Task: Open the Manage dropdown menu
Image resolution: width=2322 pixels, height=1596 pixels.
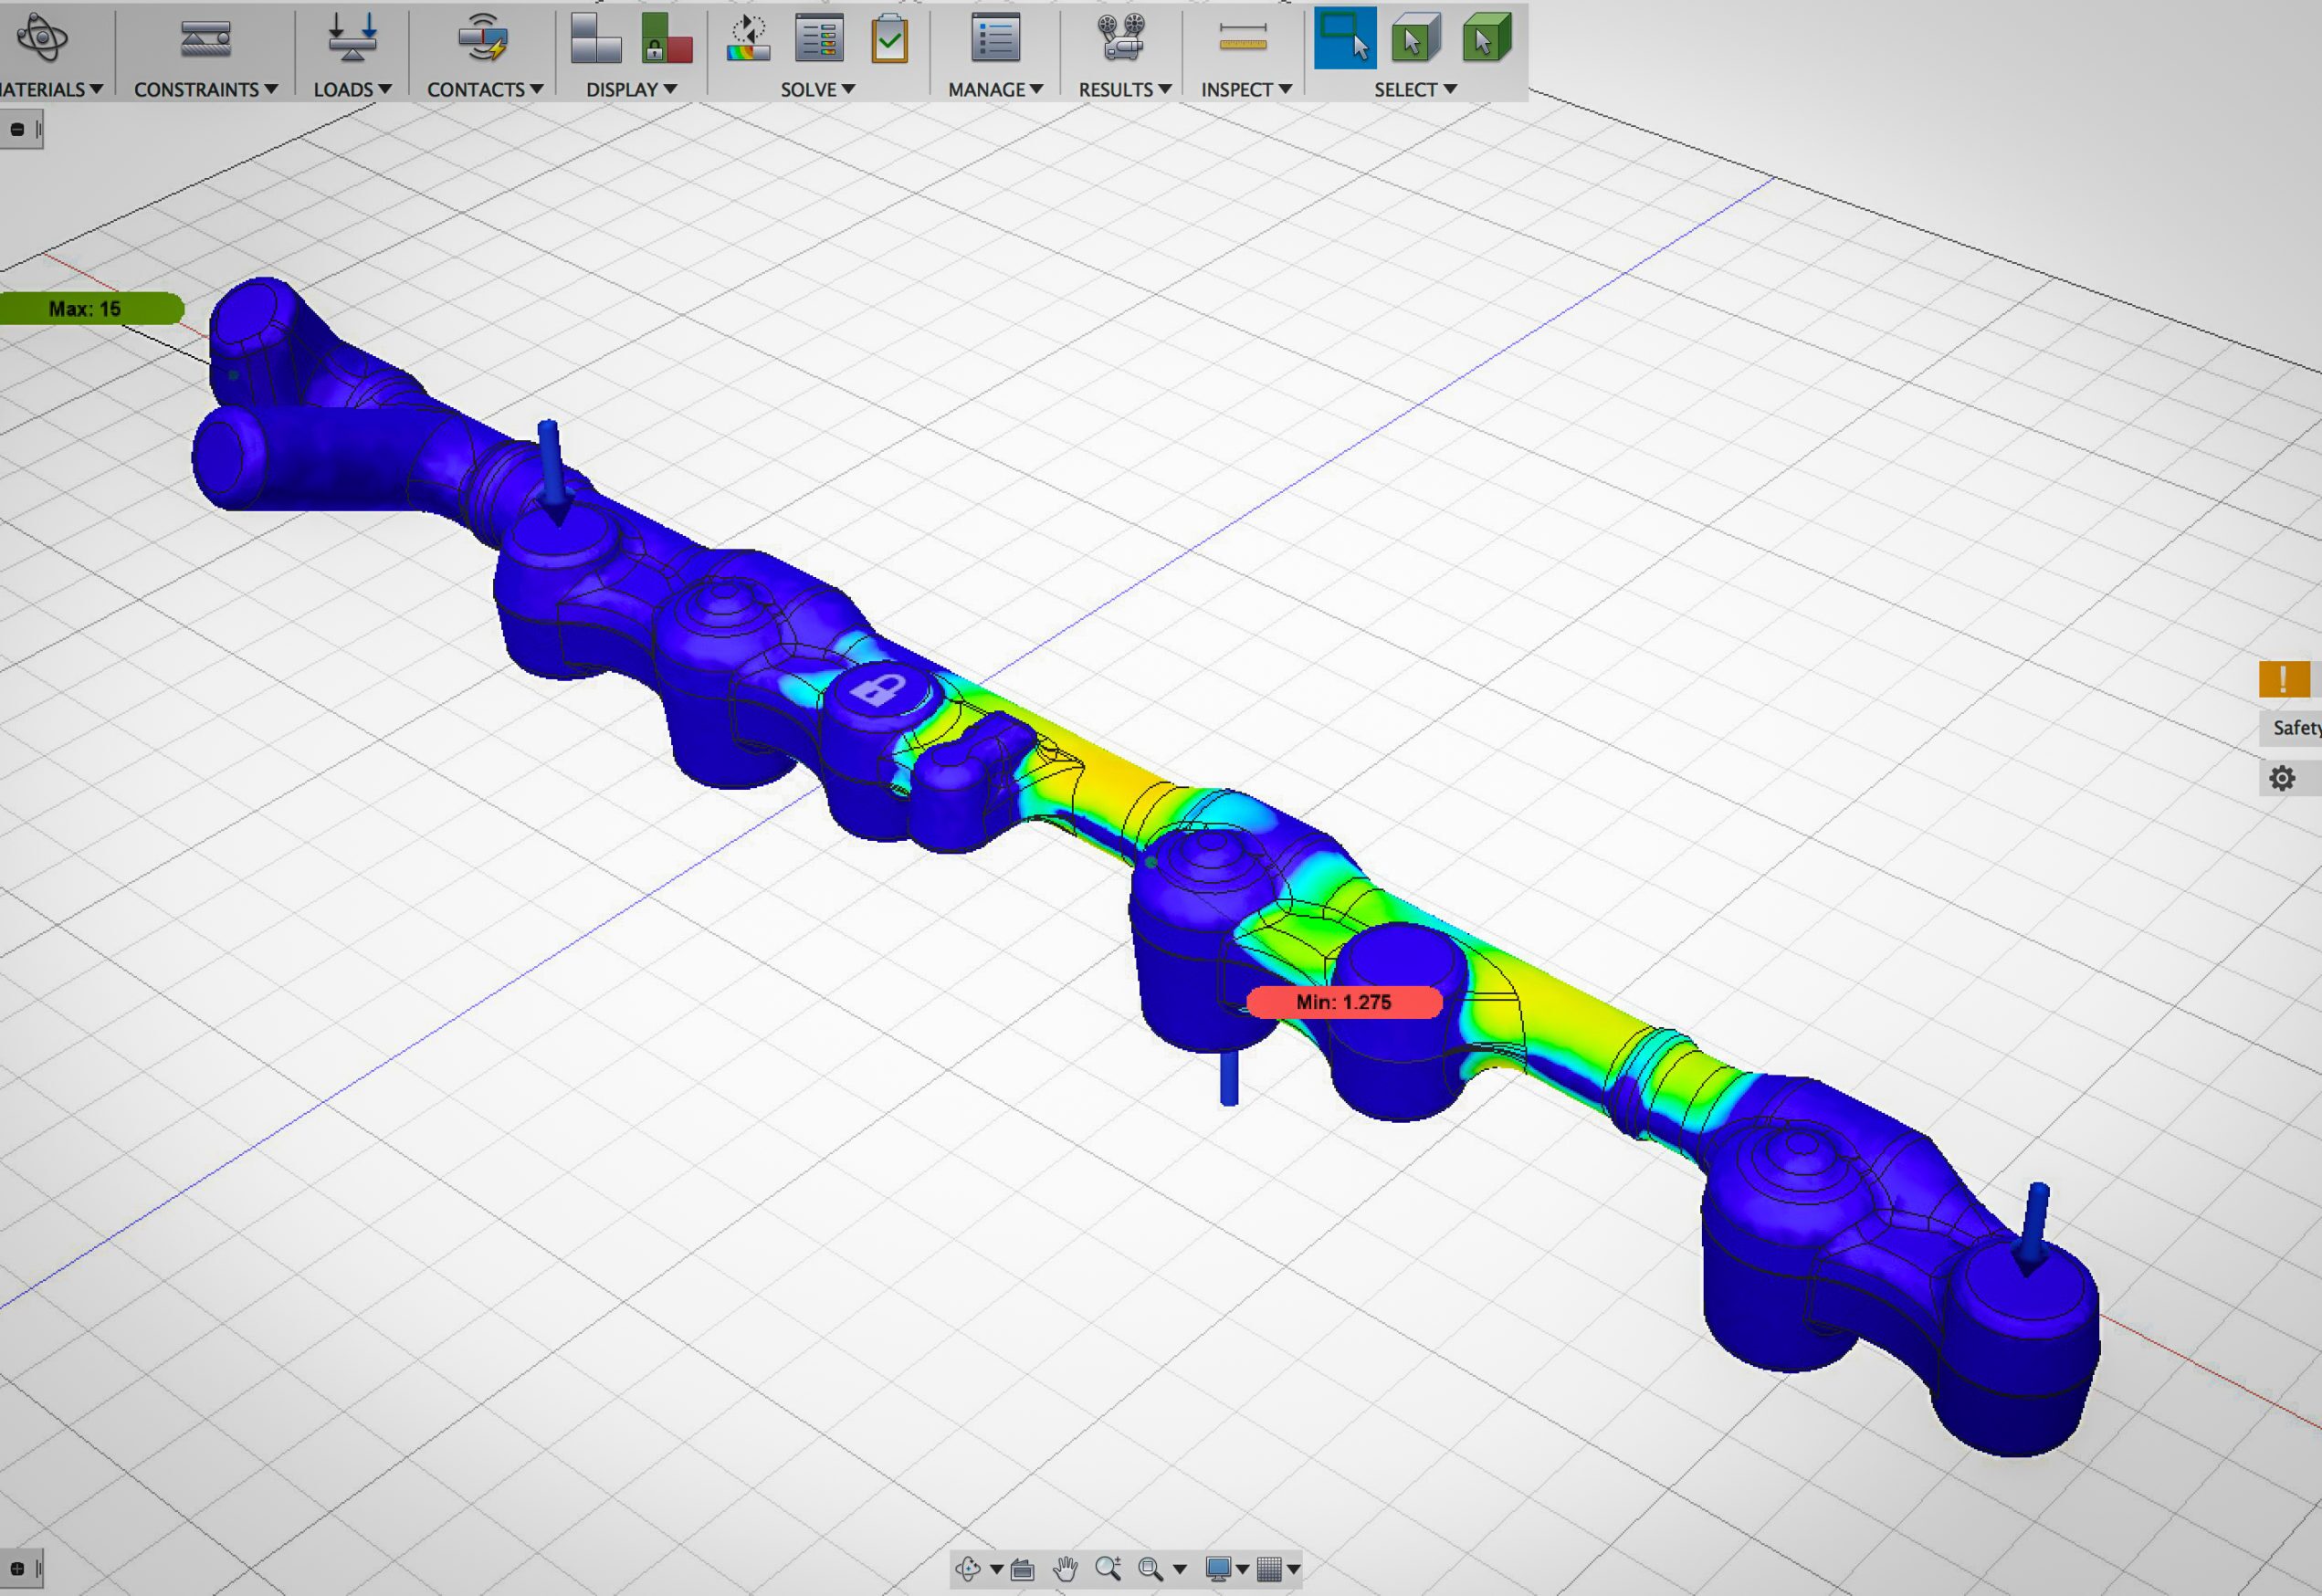Action: [x=995, y=89]
